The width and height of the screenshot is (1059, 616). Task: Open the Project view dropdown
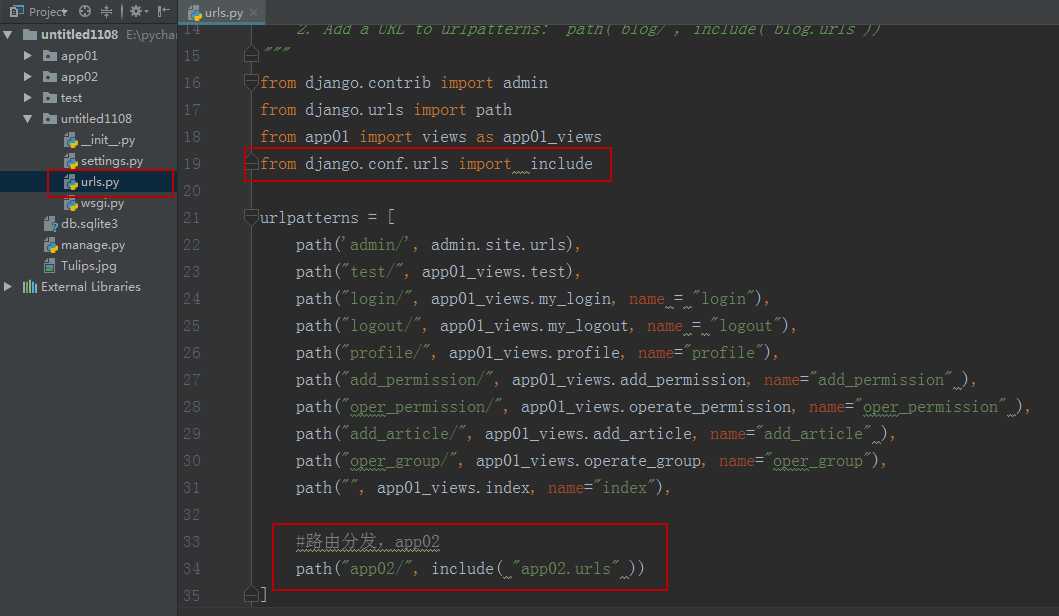[x=48, y=11]
